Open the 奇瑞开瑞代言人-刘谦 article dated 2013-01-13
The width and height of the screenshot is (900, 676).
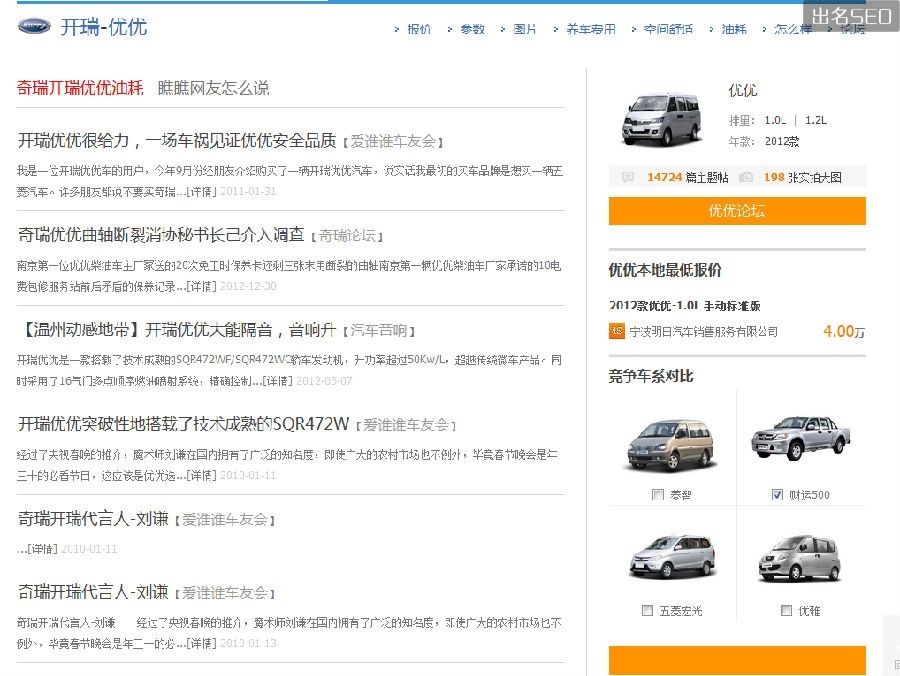pos(93,592)
